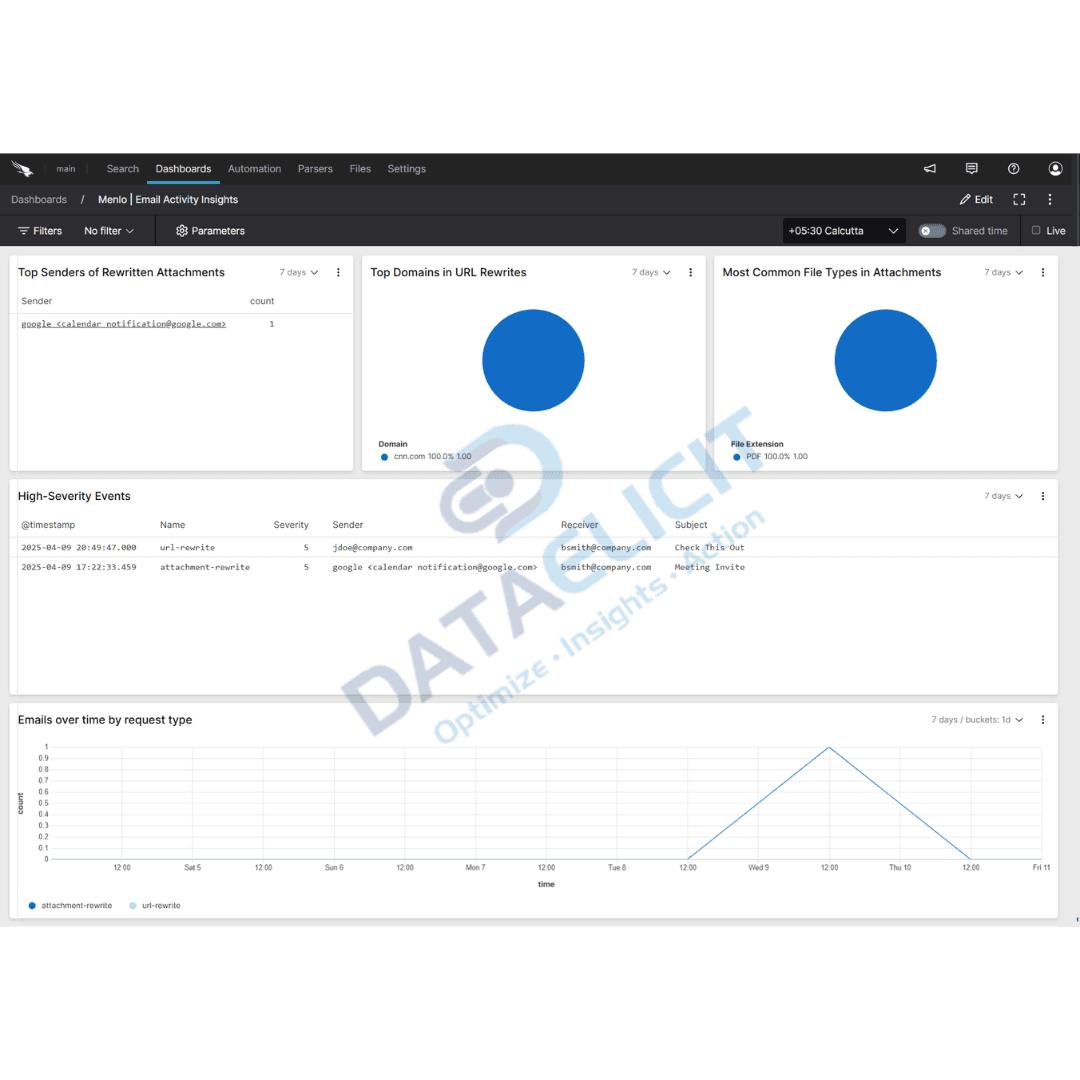Viewport: 1080px width, 1080px height.
Task: Open the feedback comment icon
Action: click(971, 168)
